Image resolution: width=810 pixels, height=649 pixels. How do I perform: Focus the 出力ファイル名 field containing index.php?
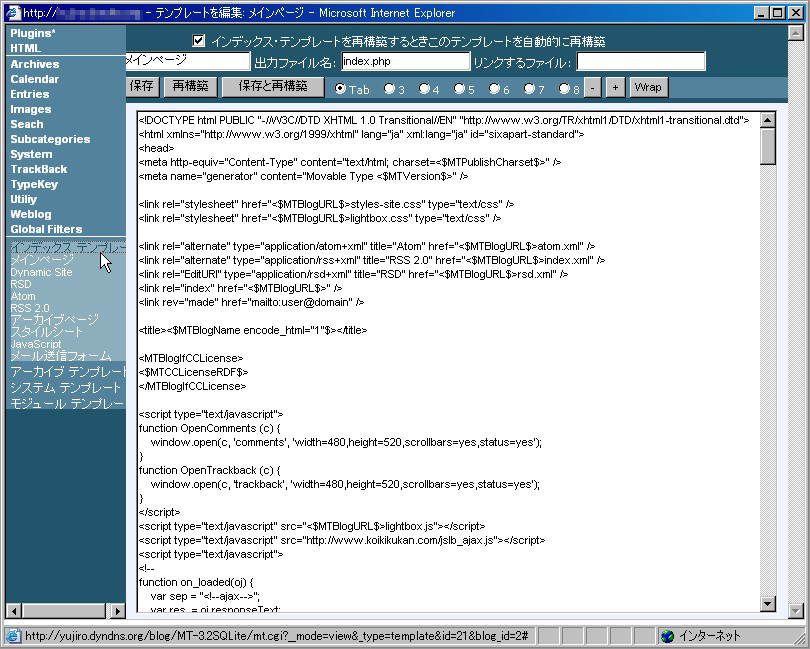pos(406,61)
